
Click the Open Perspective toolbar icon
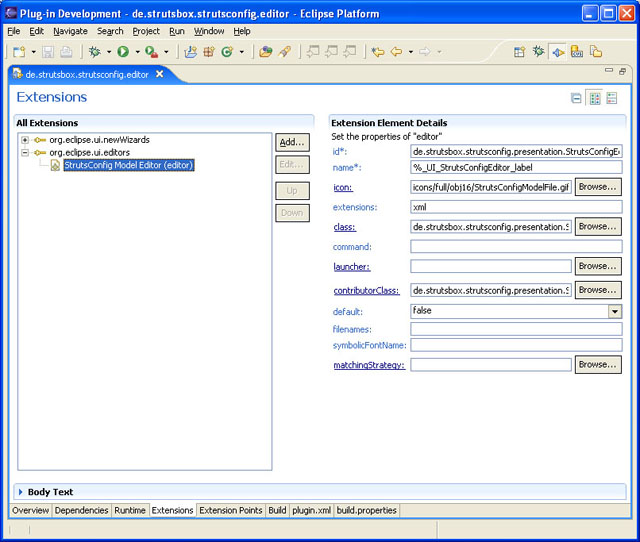pos(519,52)
